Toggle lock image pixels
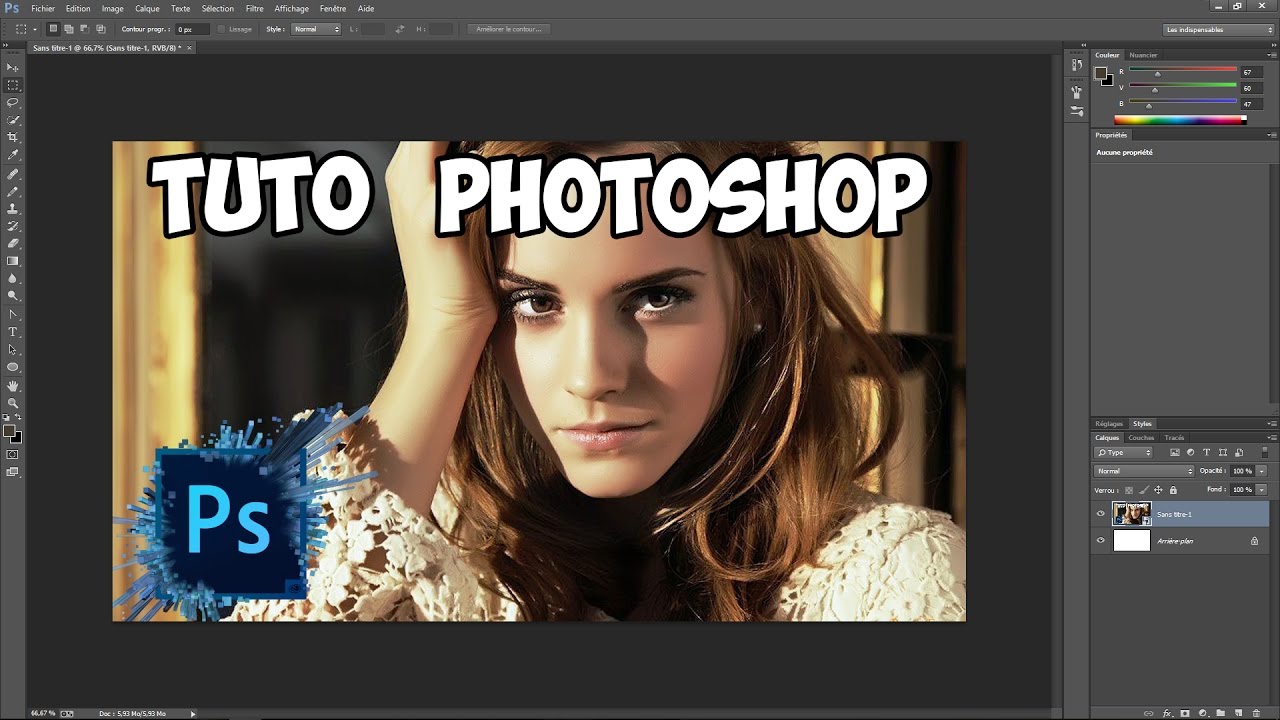The width and height of the screenshot is (1280, 720). [1143, 490]
